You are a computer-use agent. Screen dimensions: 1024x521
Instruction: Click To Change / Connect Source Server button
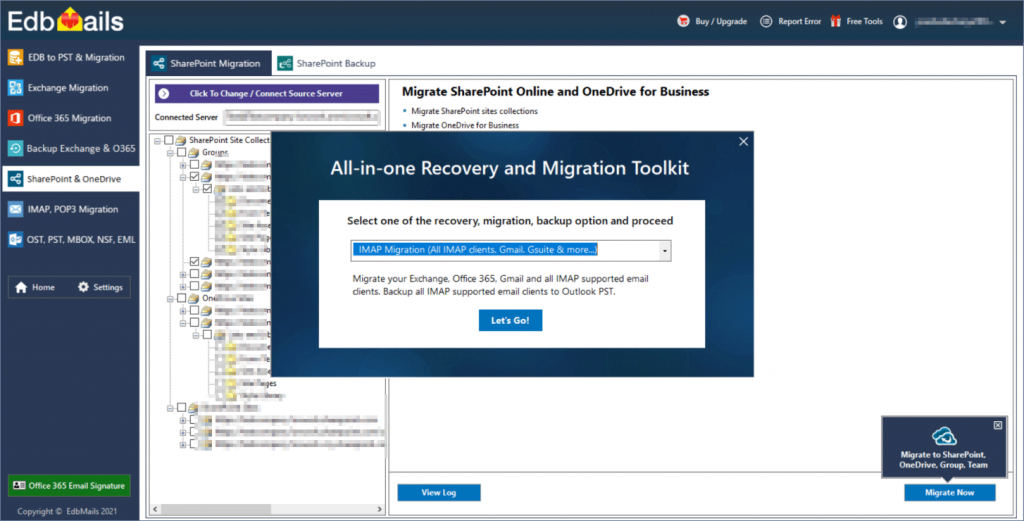click(x=266, y=93)
